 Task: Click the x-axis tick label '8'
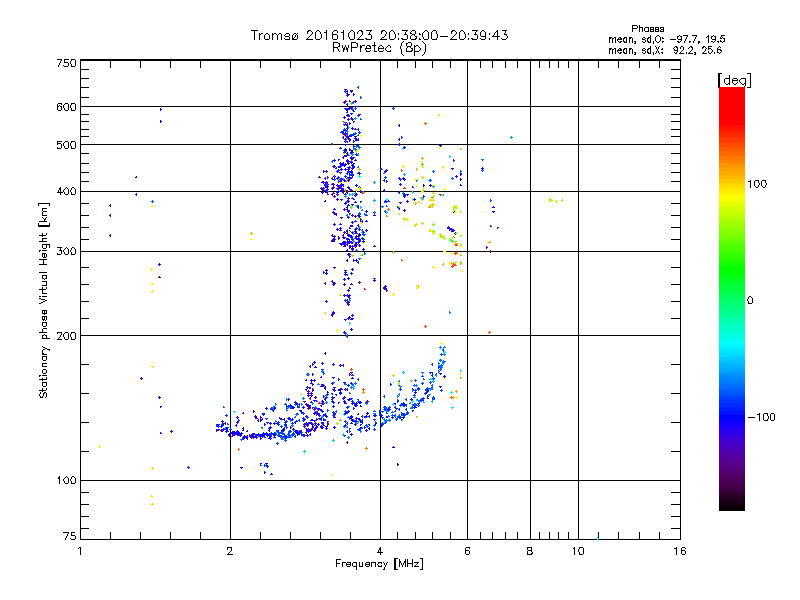coord(530,551)
